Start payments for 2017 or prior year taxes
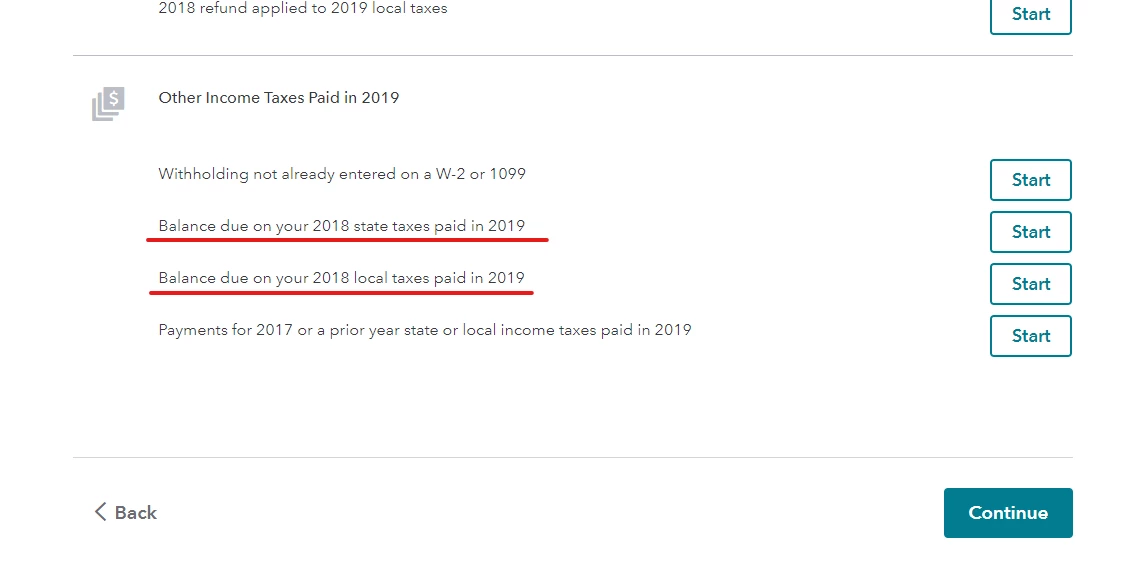The image size is (1124, 563). point(1030,336)
